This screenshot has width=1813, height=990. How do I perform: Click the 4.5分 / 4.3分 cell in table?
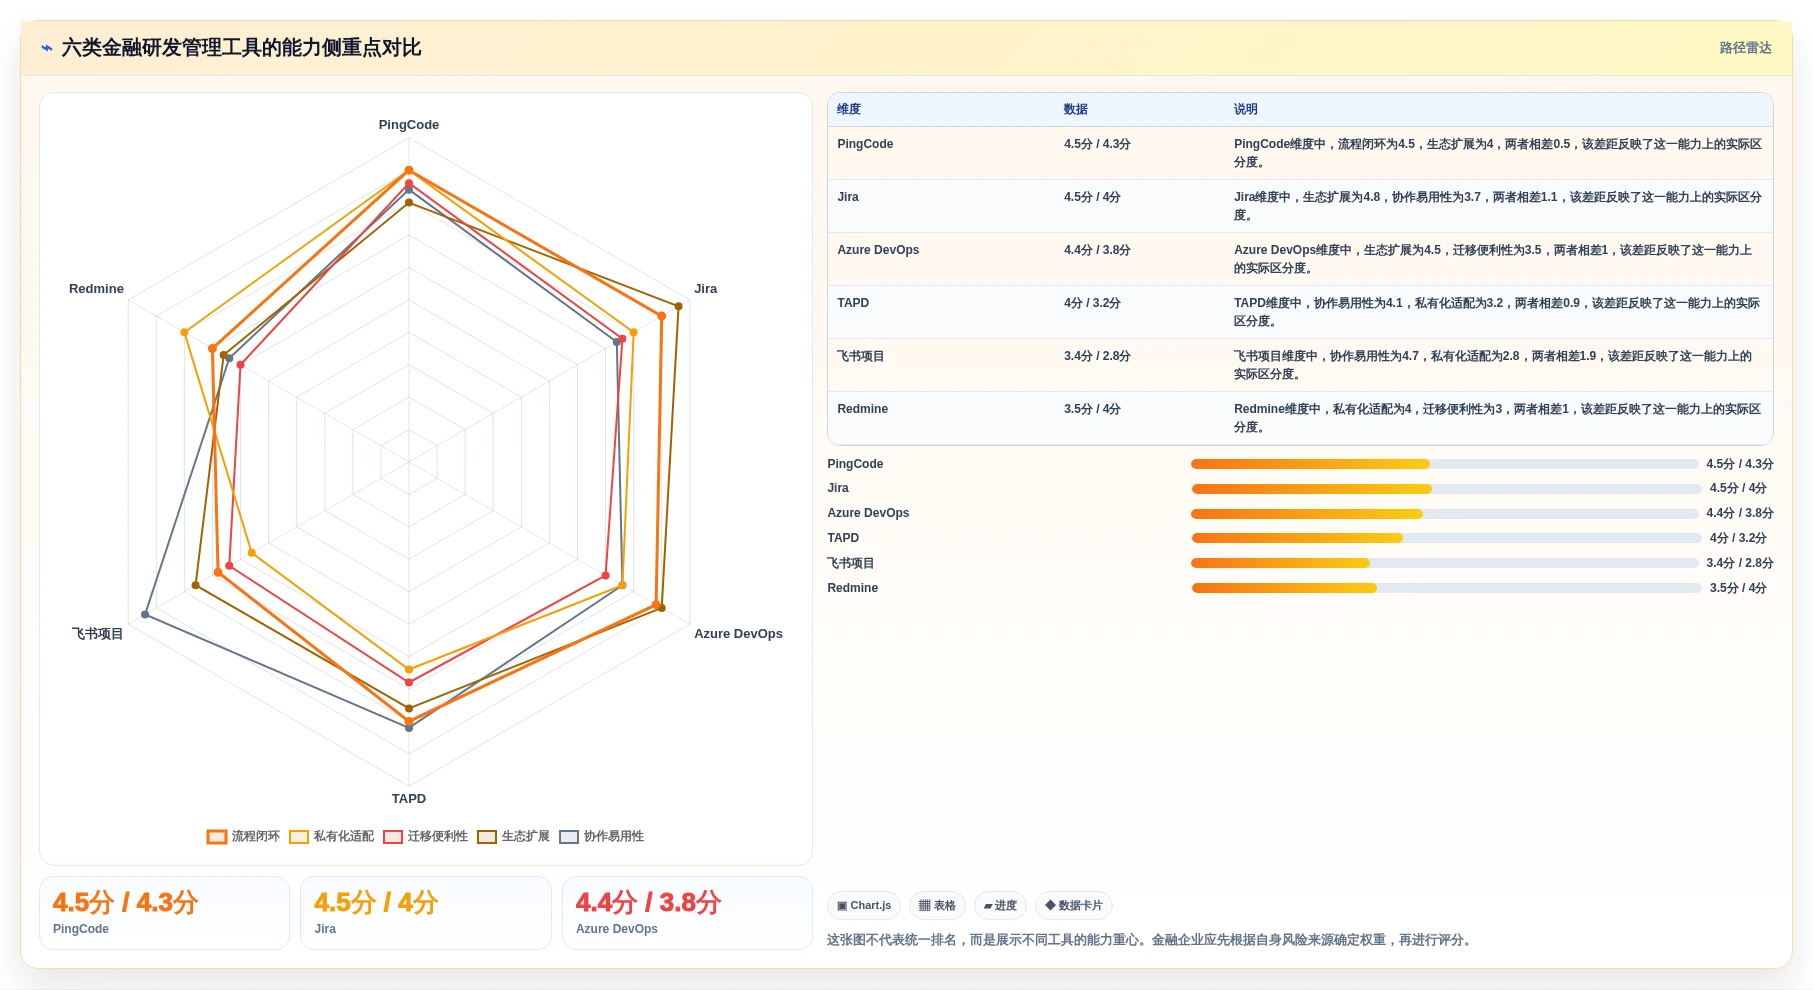(1097, 144)
